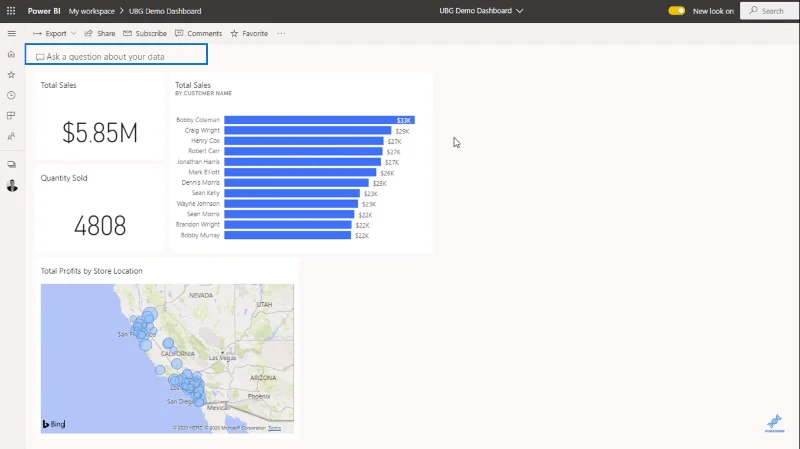
Task: Open the Quantity Sold 4808 card
Action: 100,209
